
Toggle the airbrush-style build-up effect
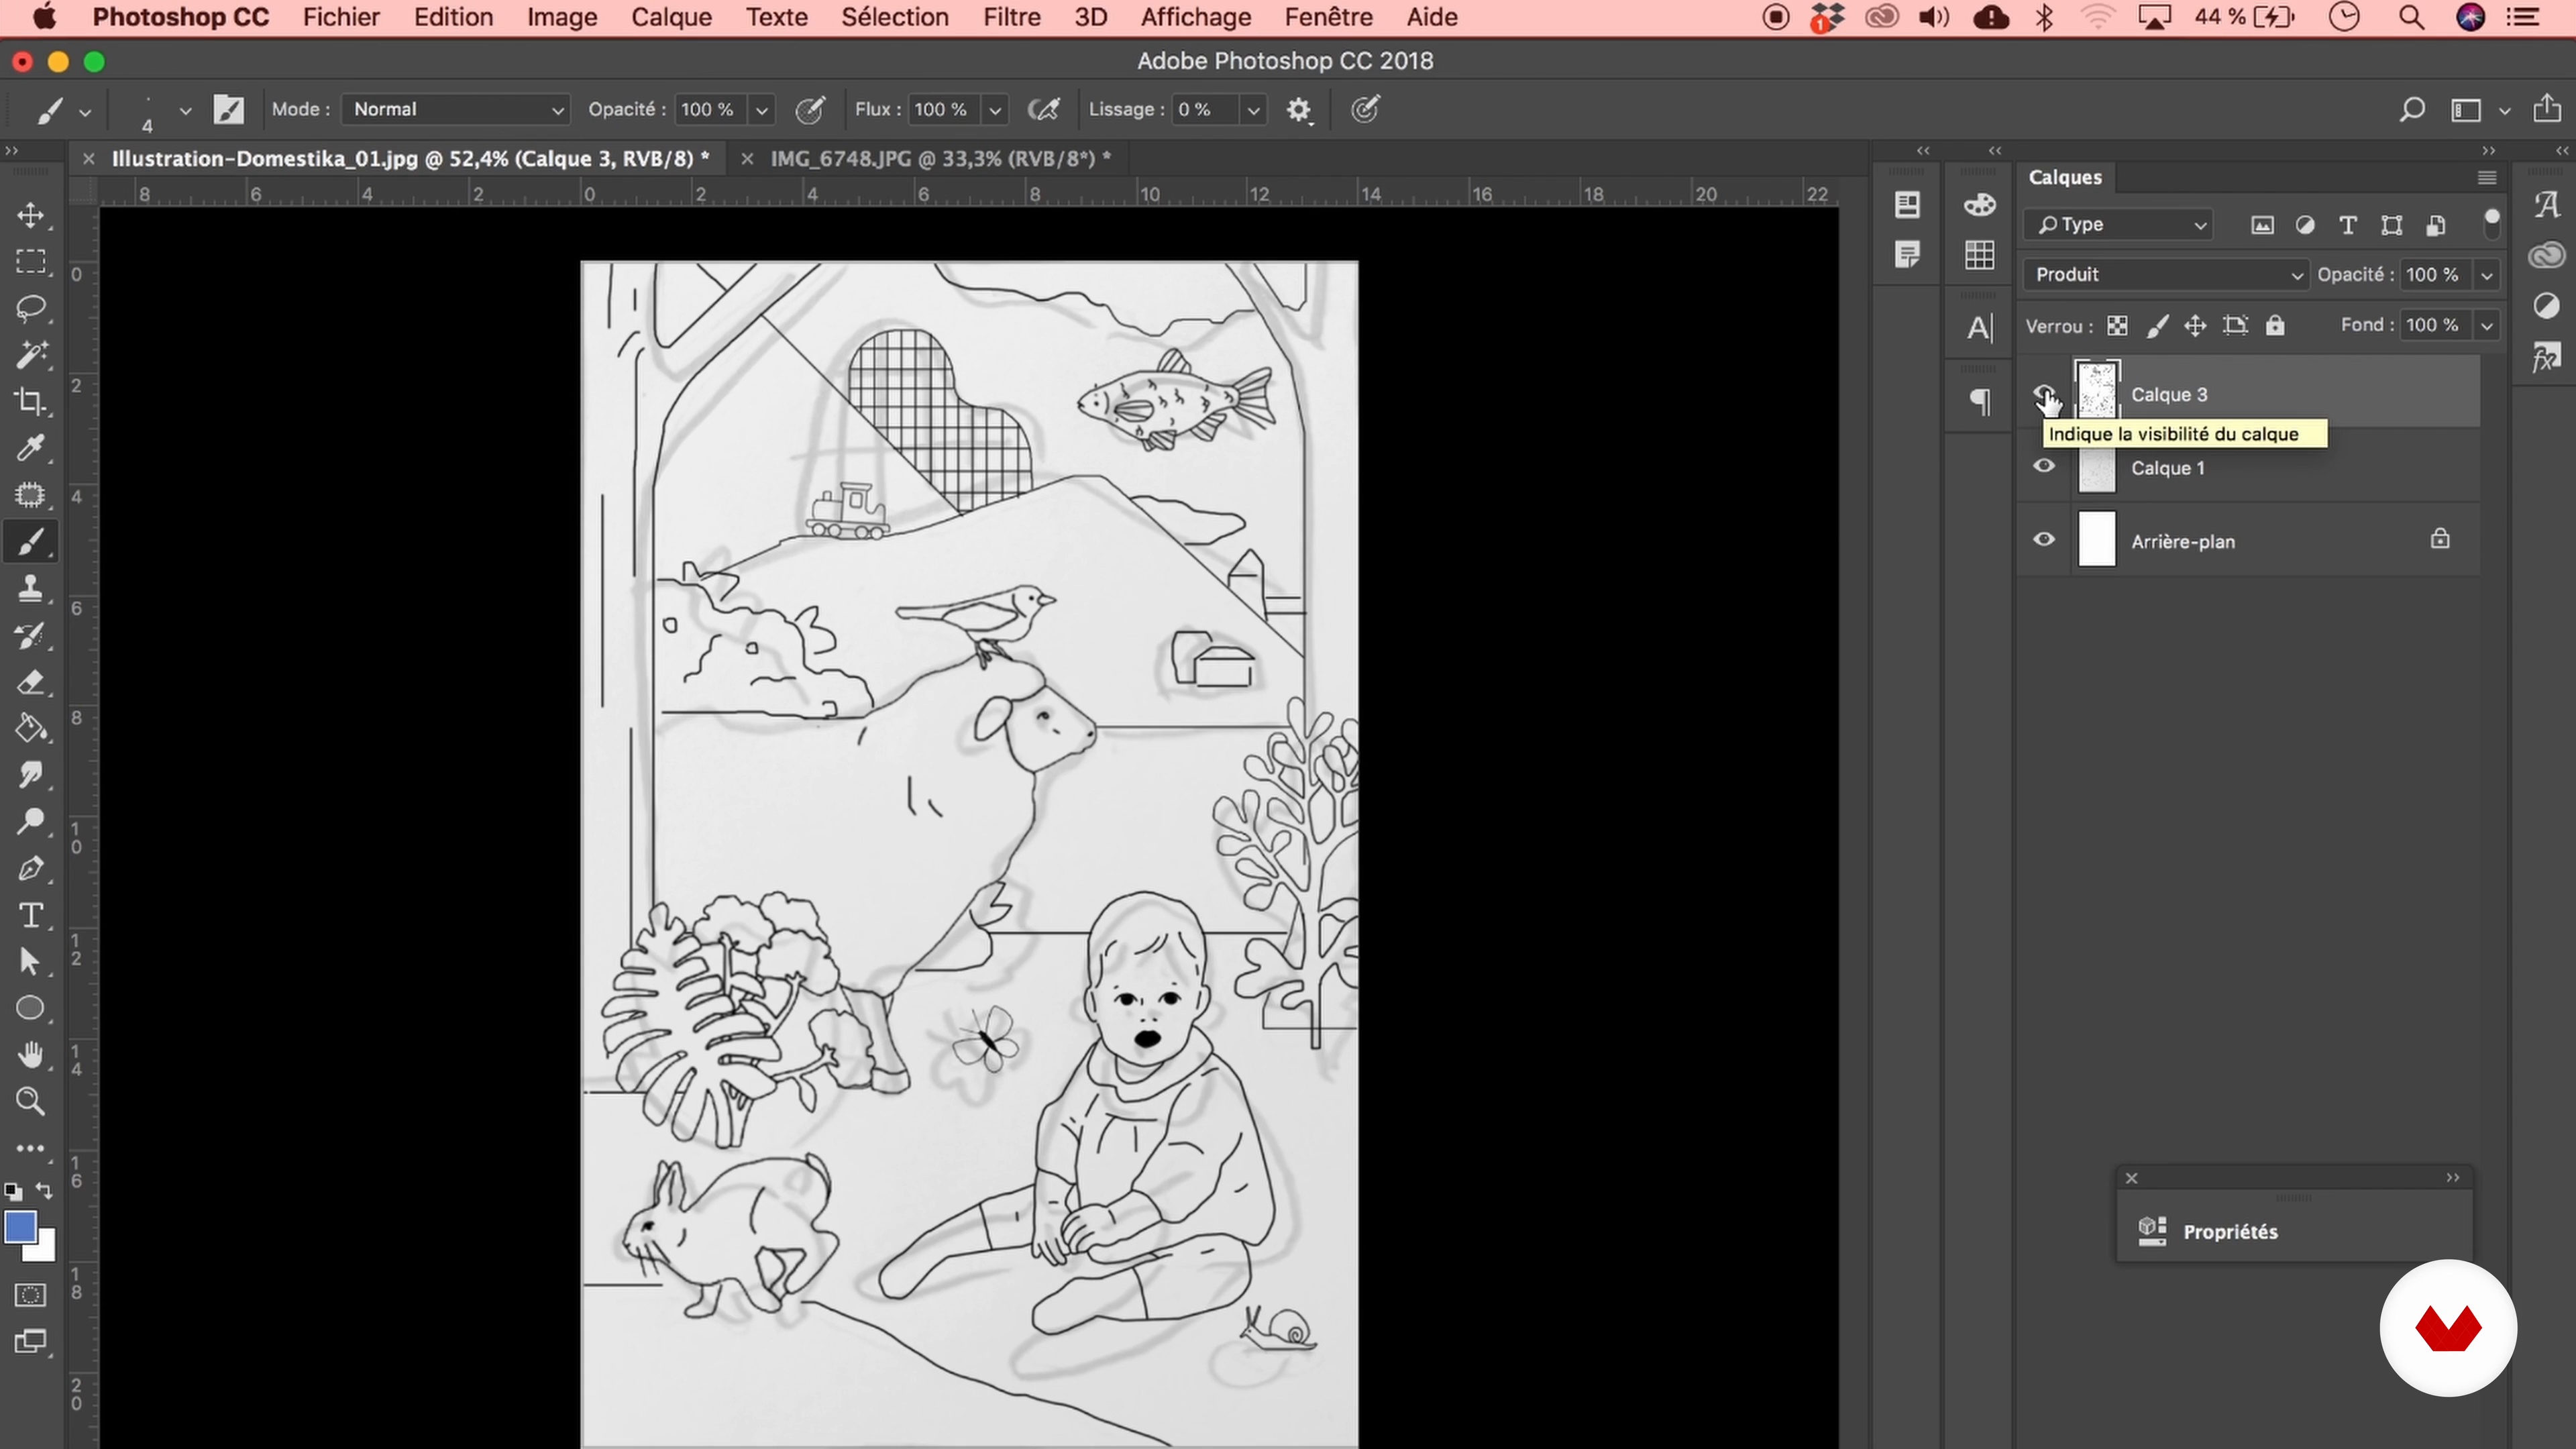click(1043, 110)
